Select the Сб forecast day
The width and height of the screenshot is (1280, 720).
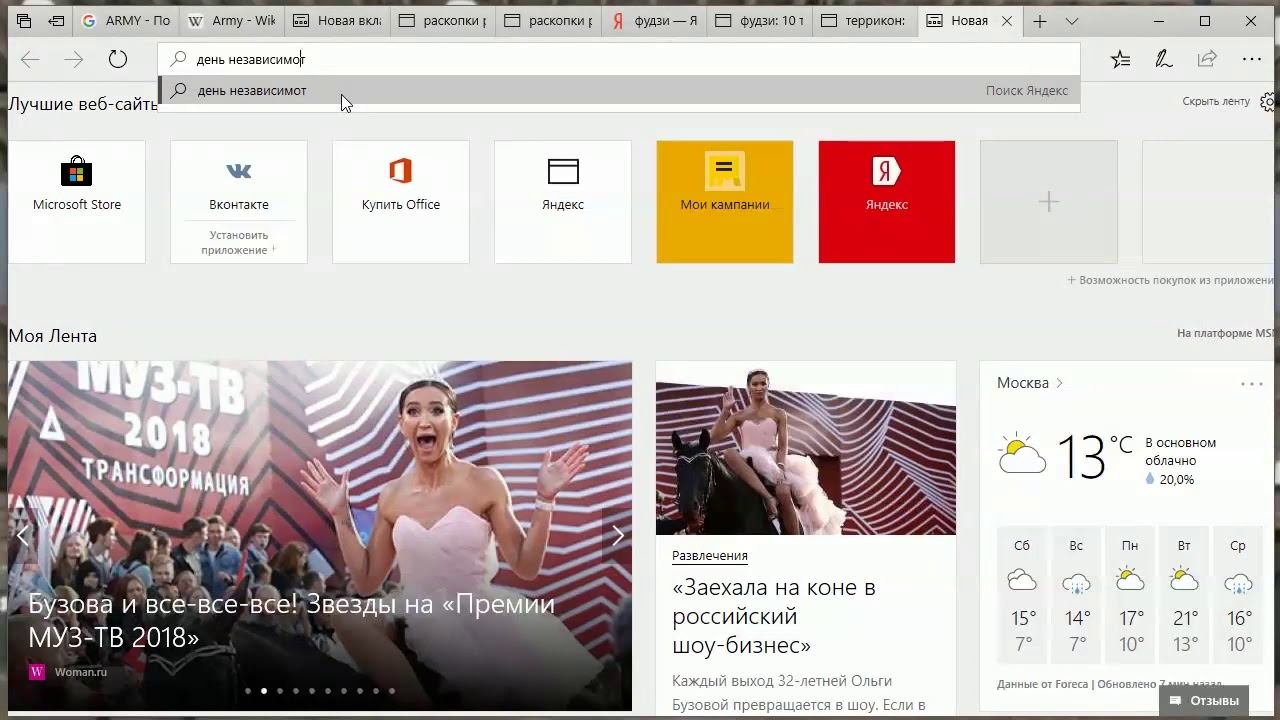1022,594
